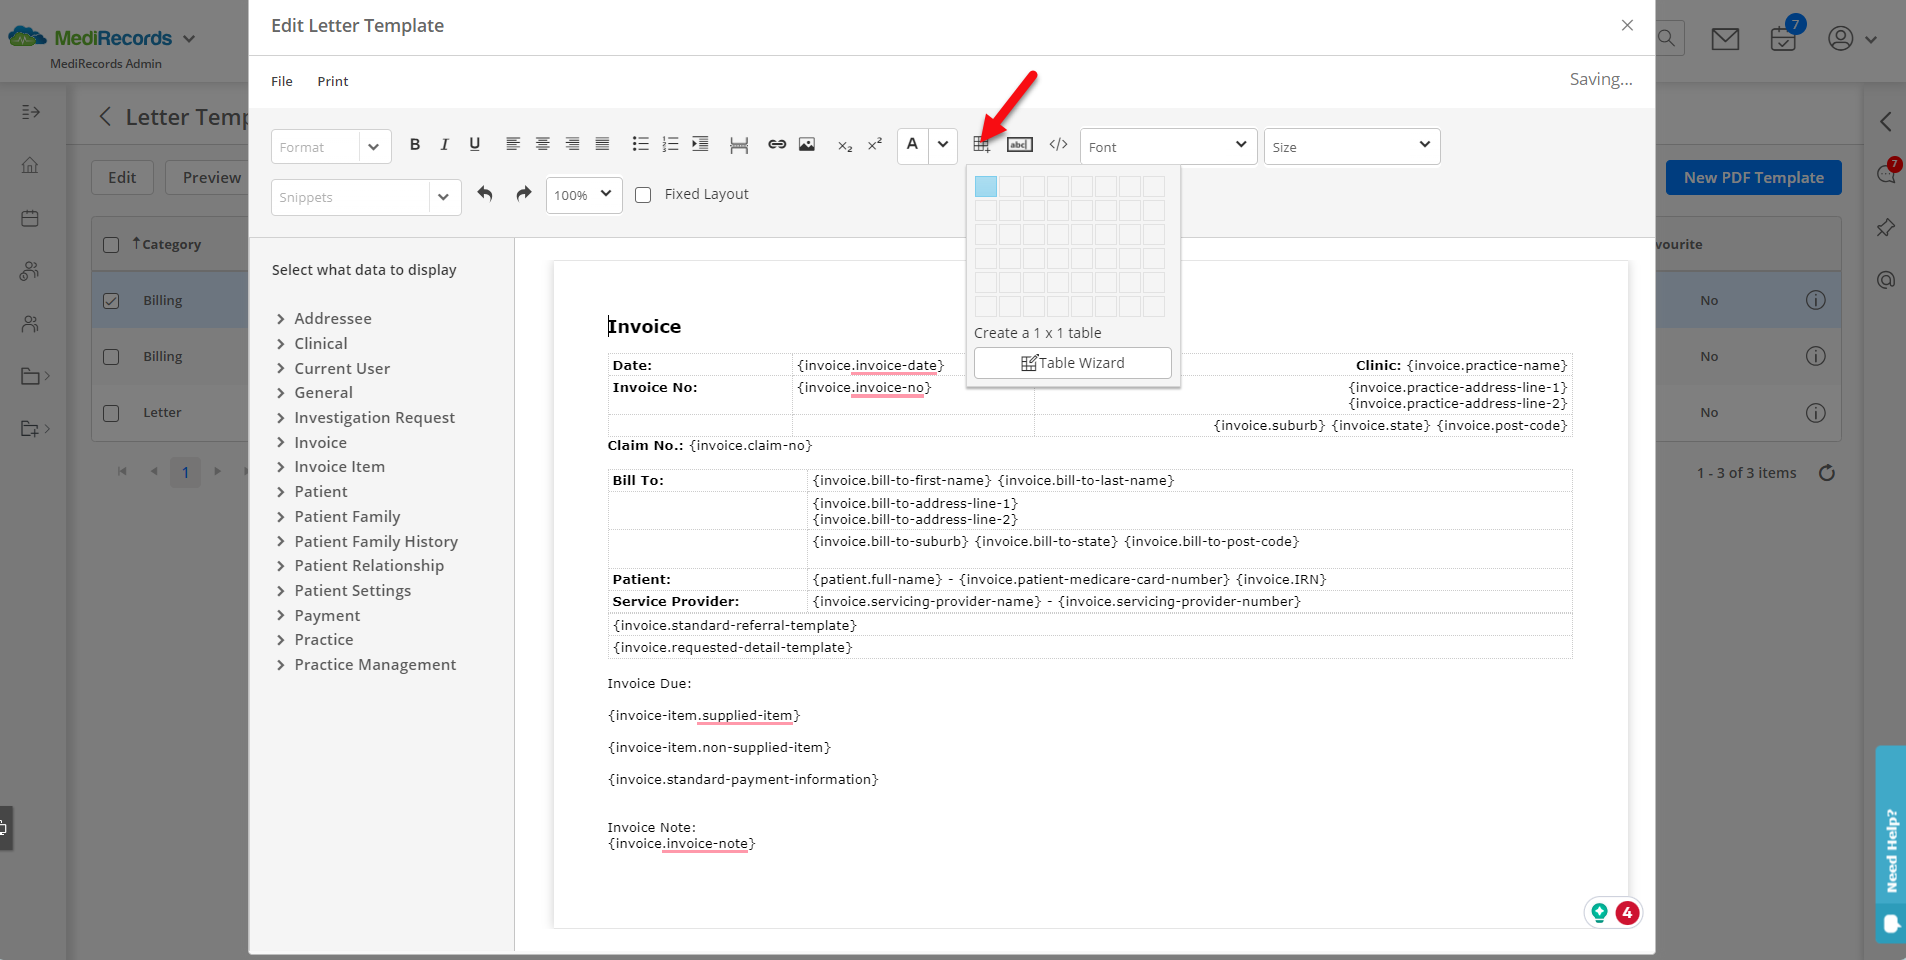Open the @ mentions panel on right sidebar

pos(1886,280)
